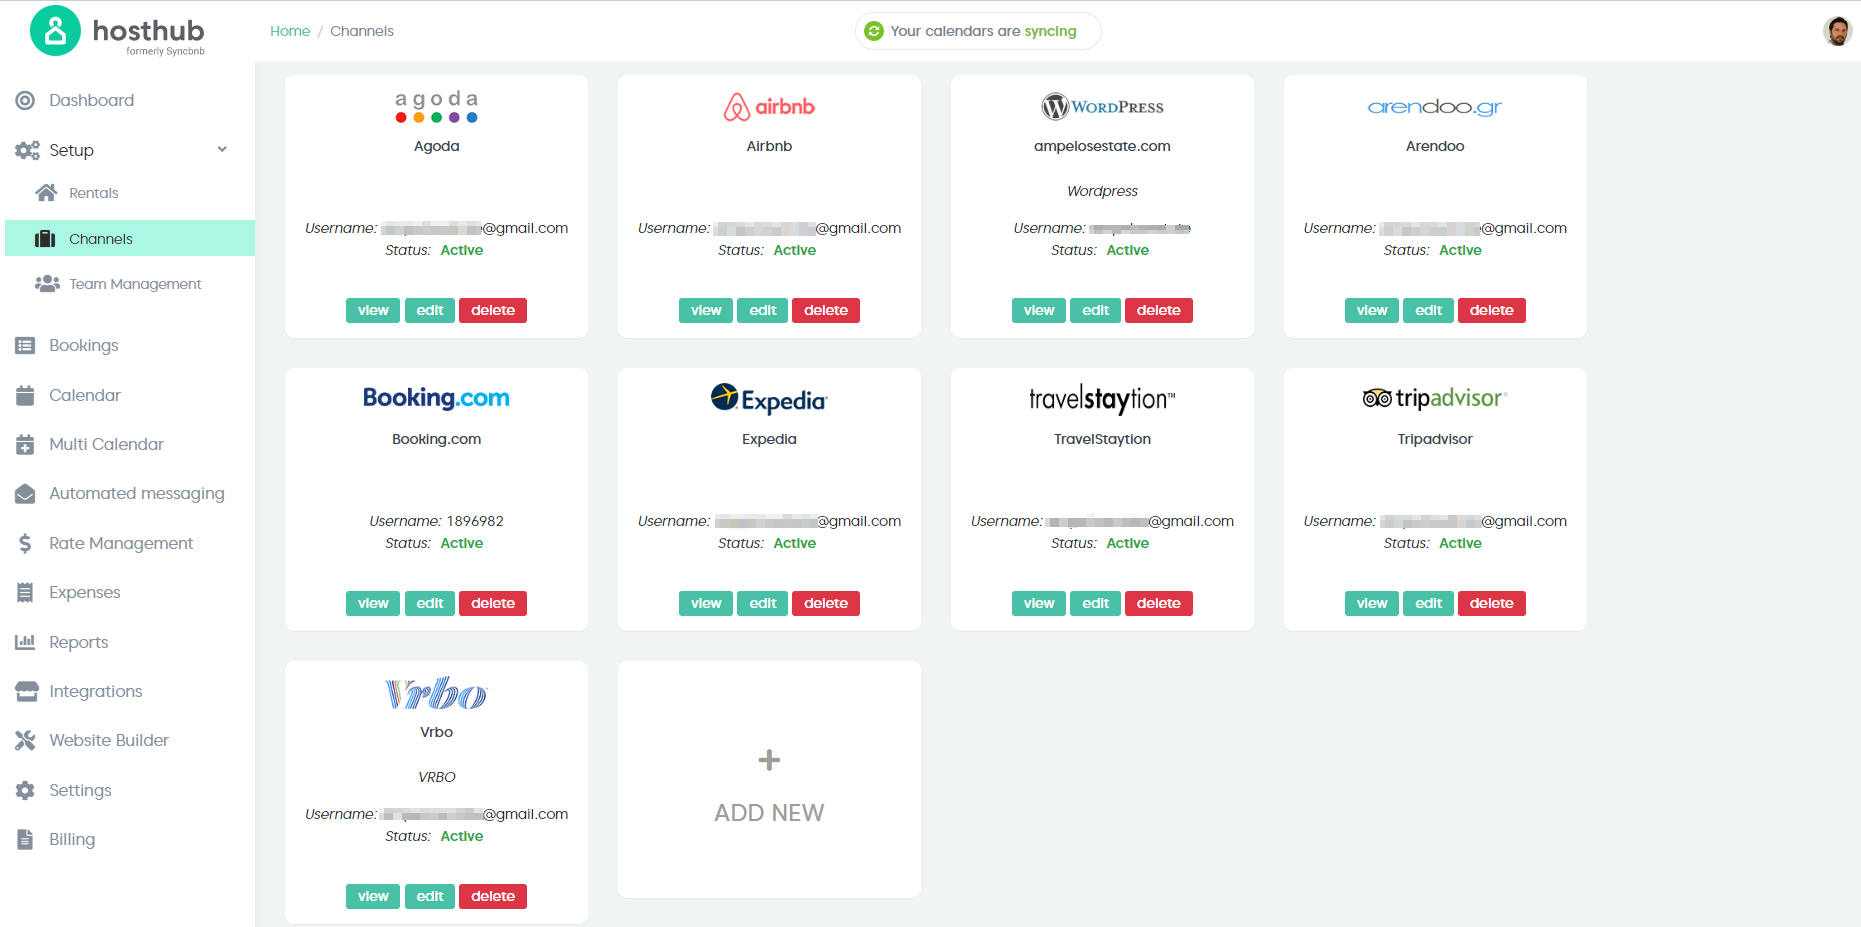Edit the ampelosestate.com Wordpress channel

point(1096,310)
